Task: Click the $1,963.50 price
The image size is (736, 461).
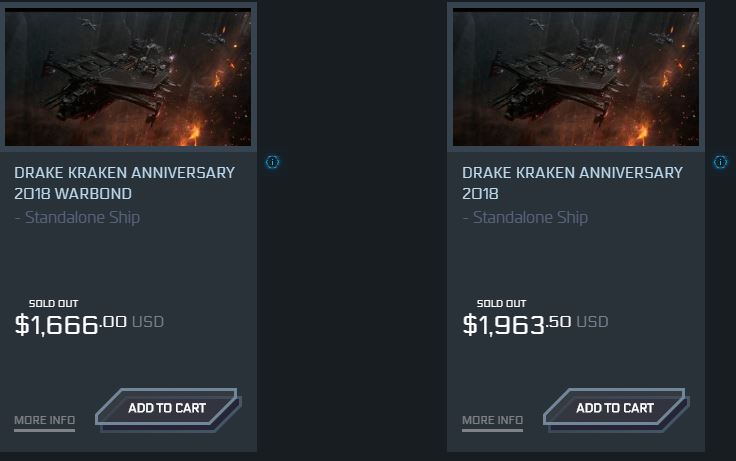Action: (519, 323)
